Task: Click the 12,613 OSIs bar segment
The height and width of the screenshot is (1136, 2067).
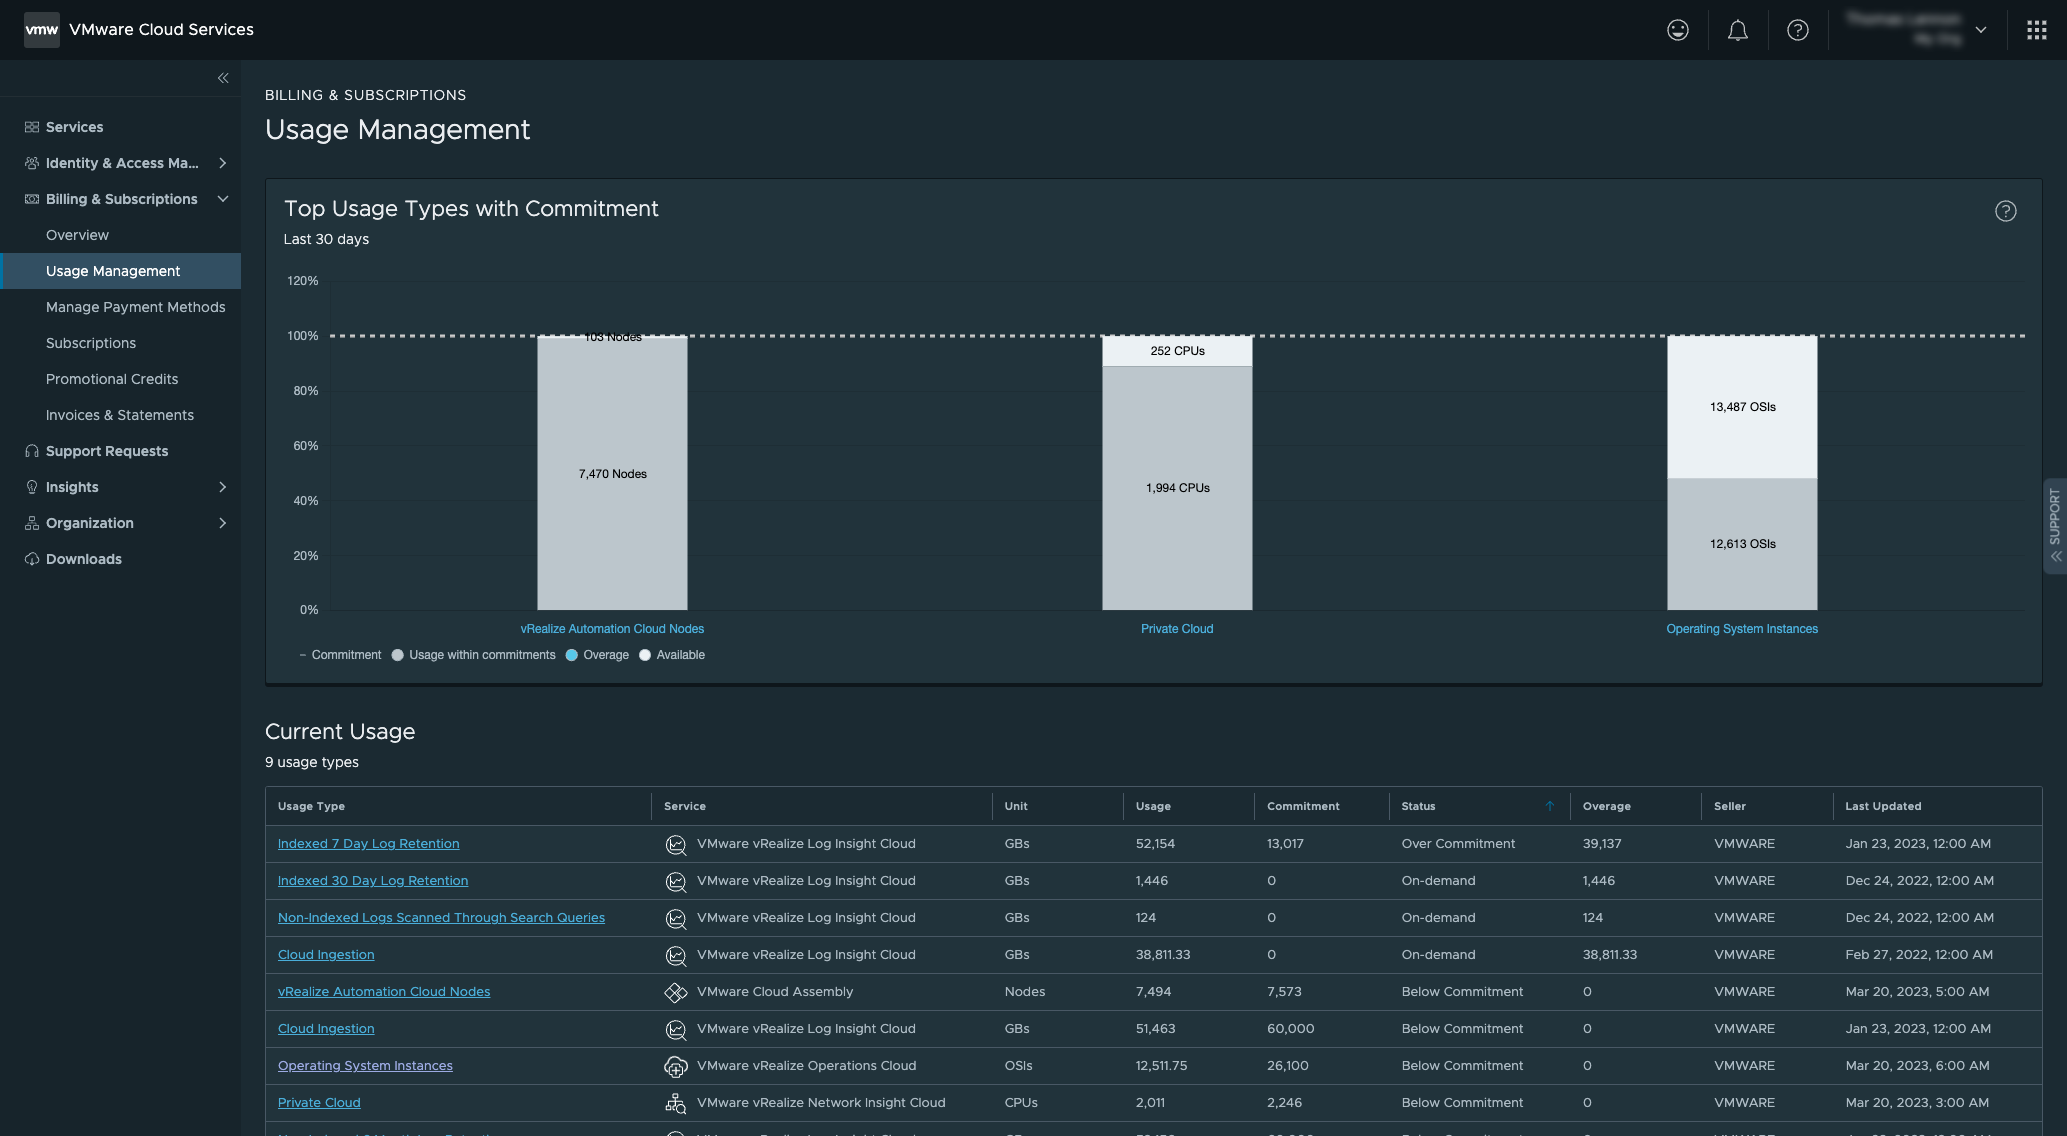Action: (1742, 544)
